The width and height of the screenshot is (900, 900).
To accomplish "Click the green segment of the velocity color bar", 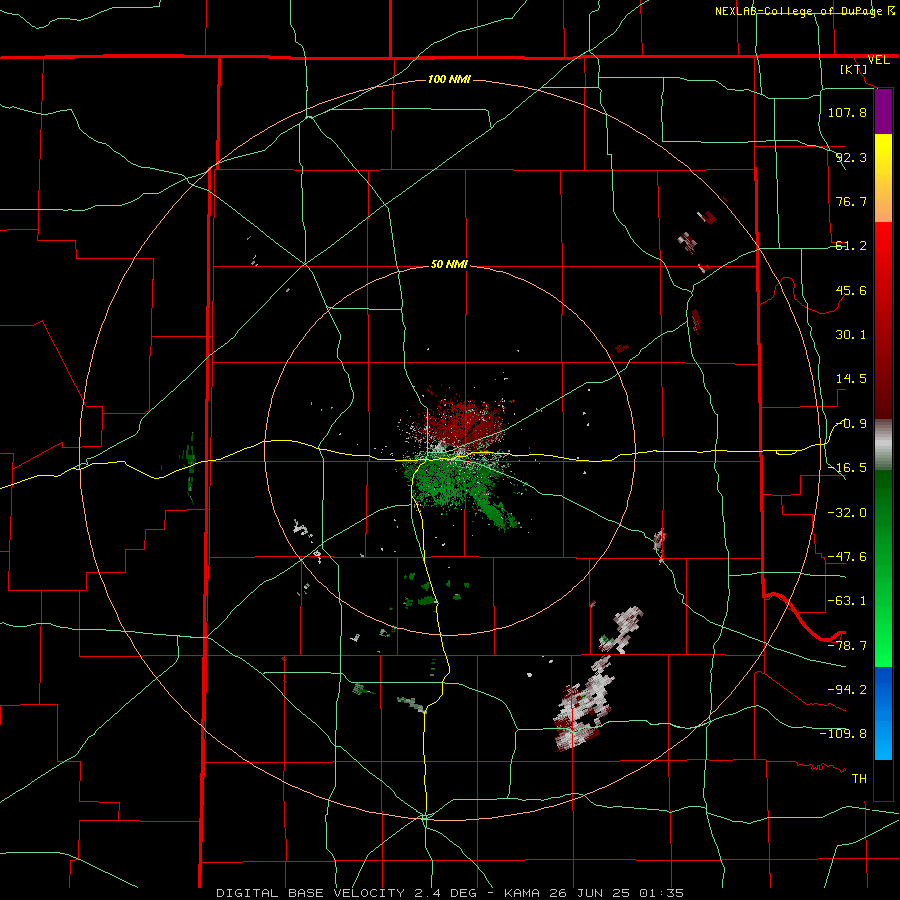I will pos(883,568).
